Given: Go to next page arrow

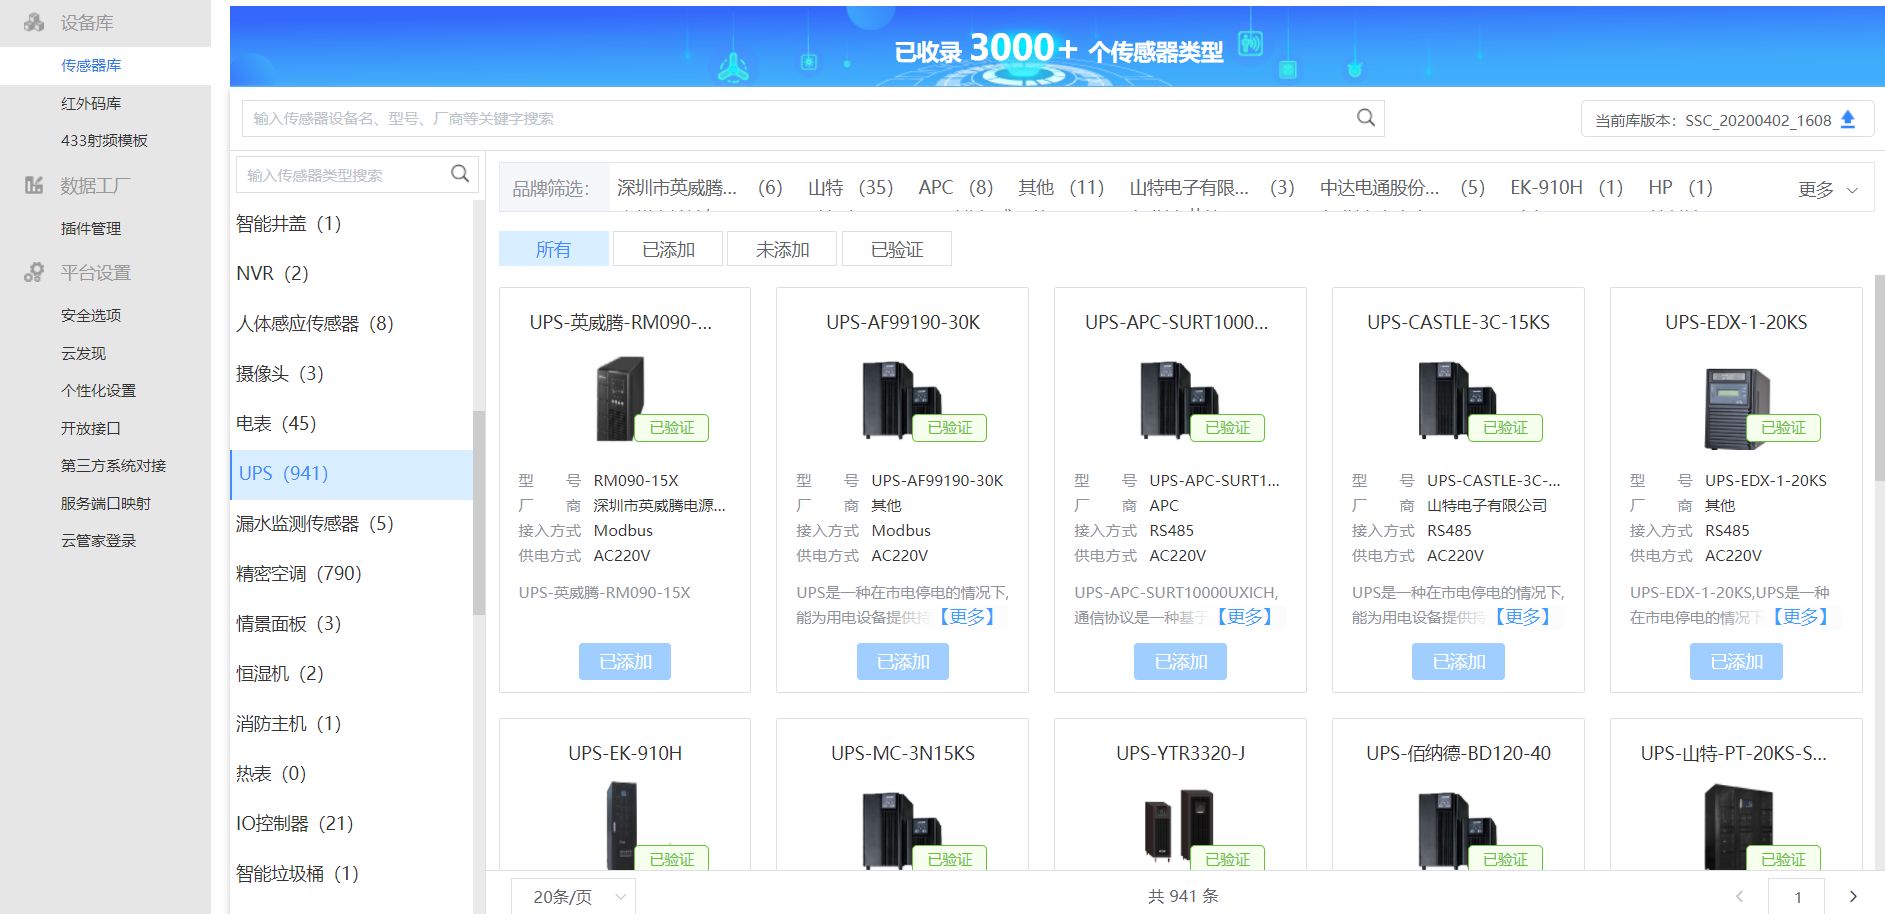Looking at the screenshot, I should coord(1853,896).
